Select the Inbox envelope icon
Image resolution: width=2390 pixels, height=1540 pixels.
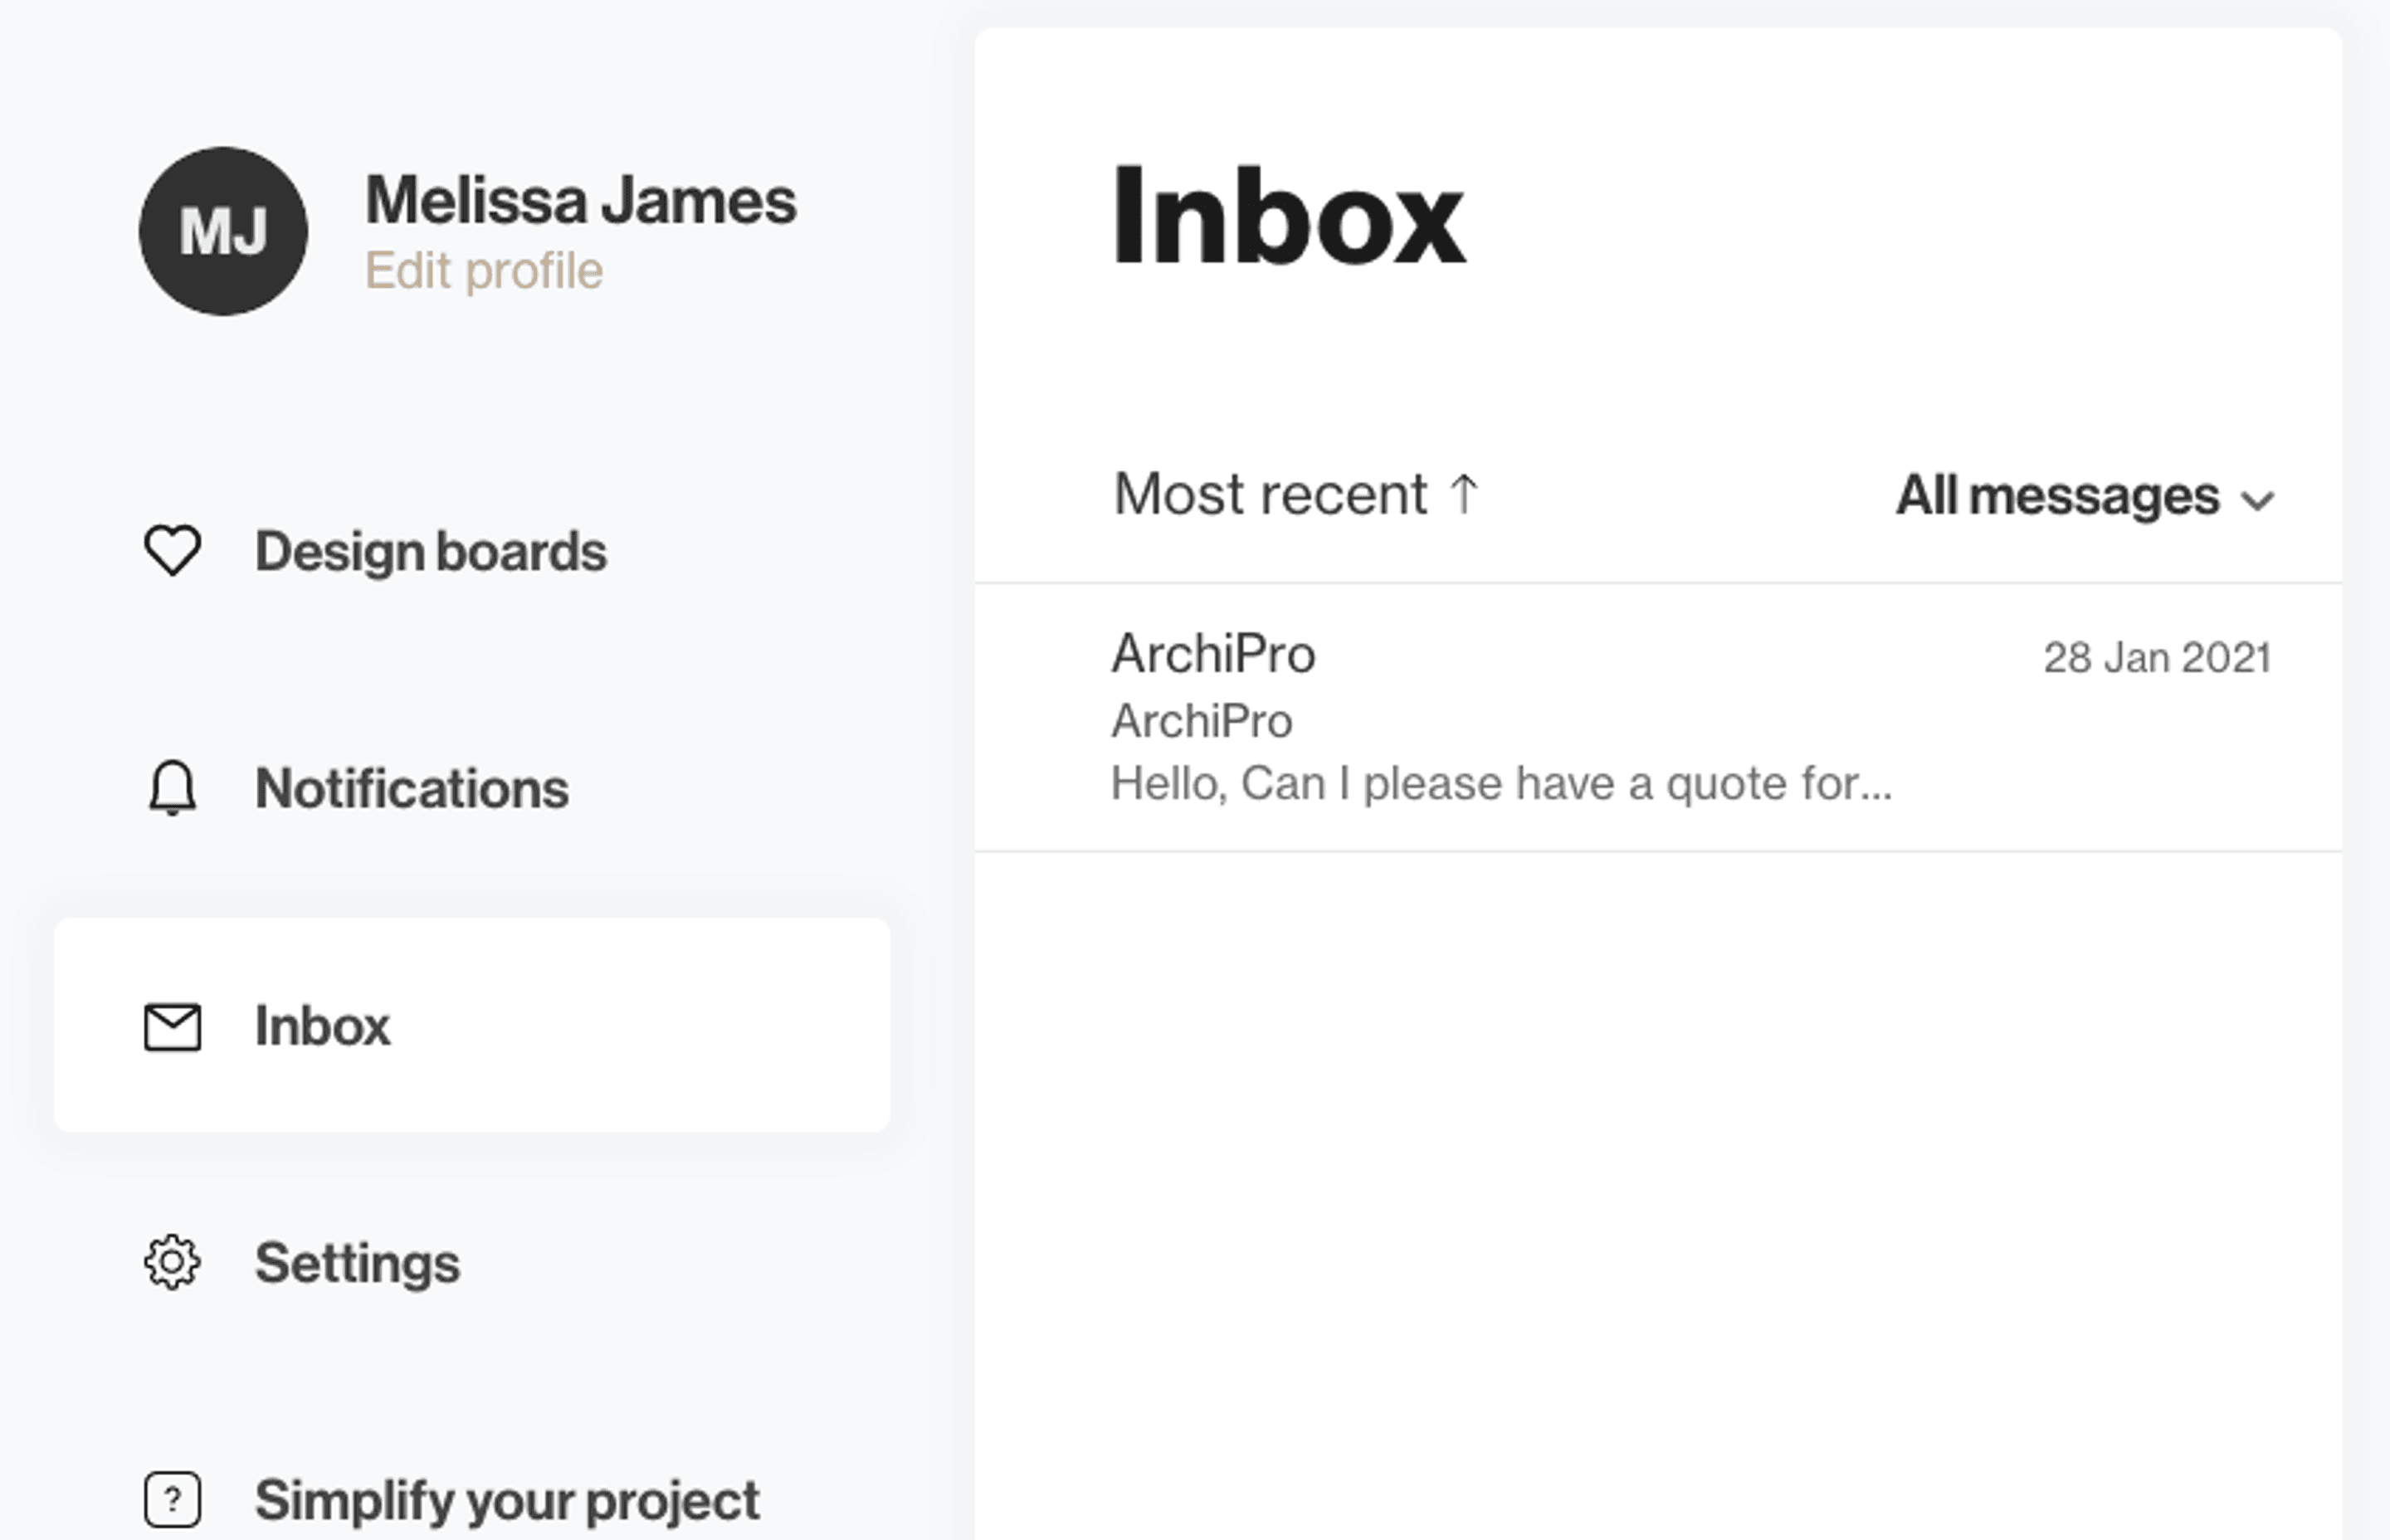(x=173, y=1026)
